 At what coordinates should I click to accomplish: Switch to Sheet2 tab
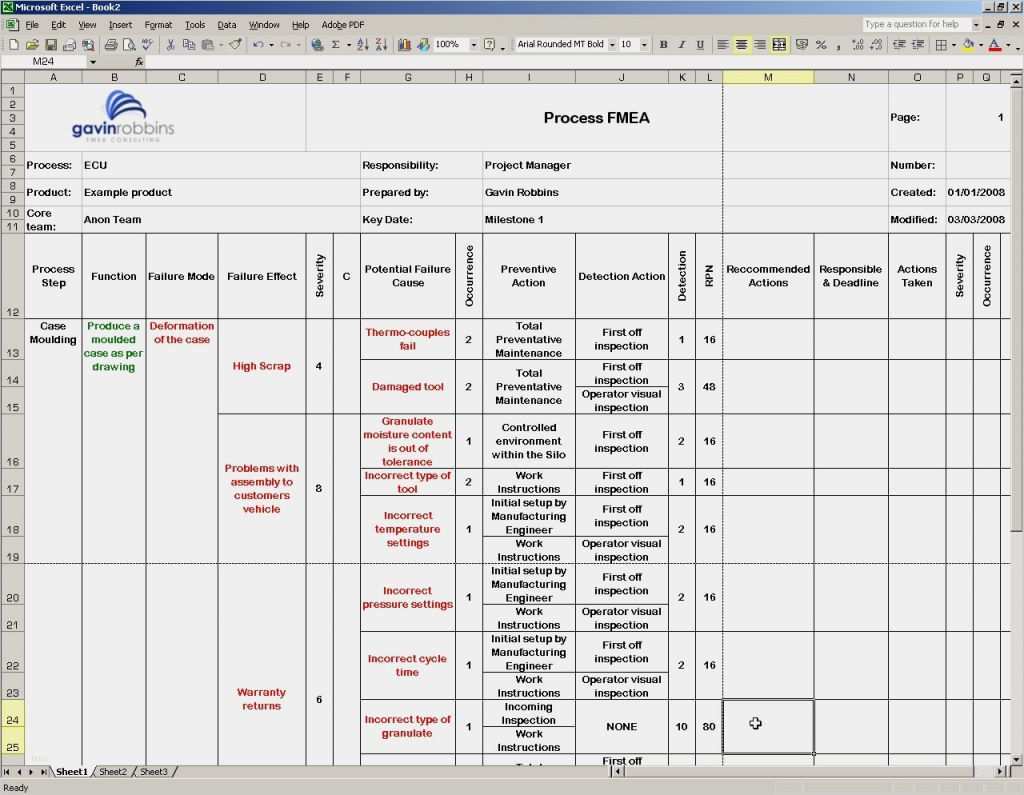(113, 771)
